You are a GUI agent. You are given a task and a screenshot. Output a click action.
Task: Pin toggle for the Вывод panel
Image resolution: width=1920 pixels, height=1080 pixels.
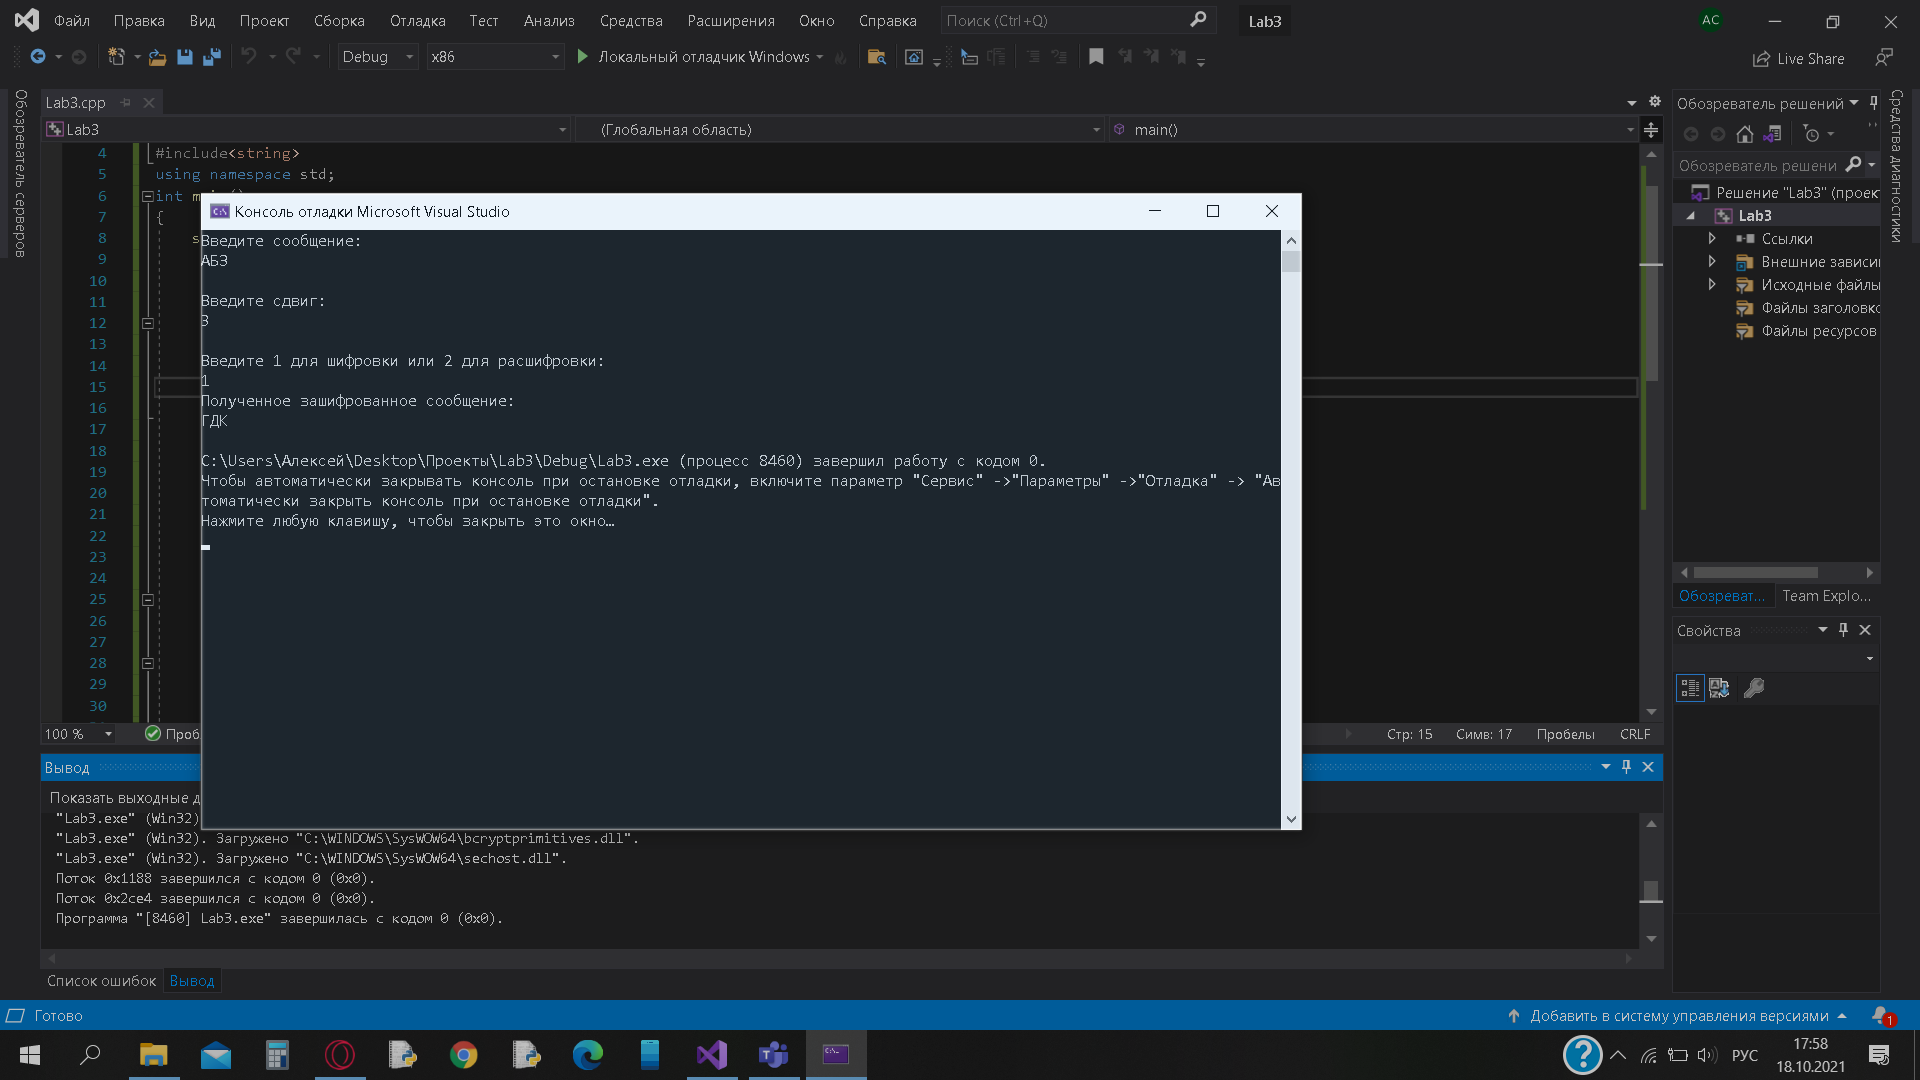point(1626,767)
